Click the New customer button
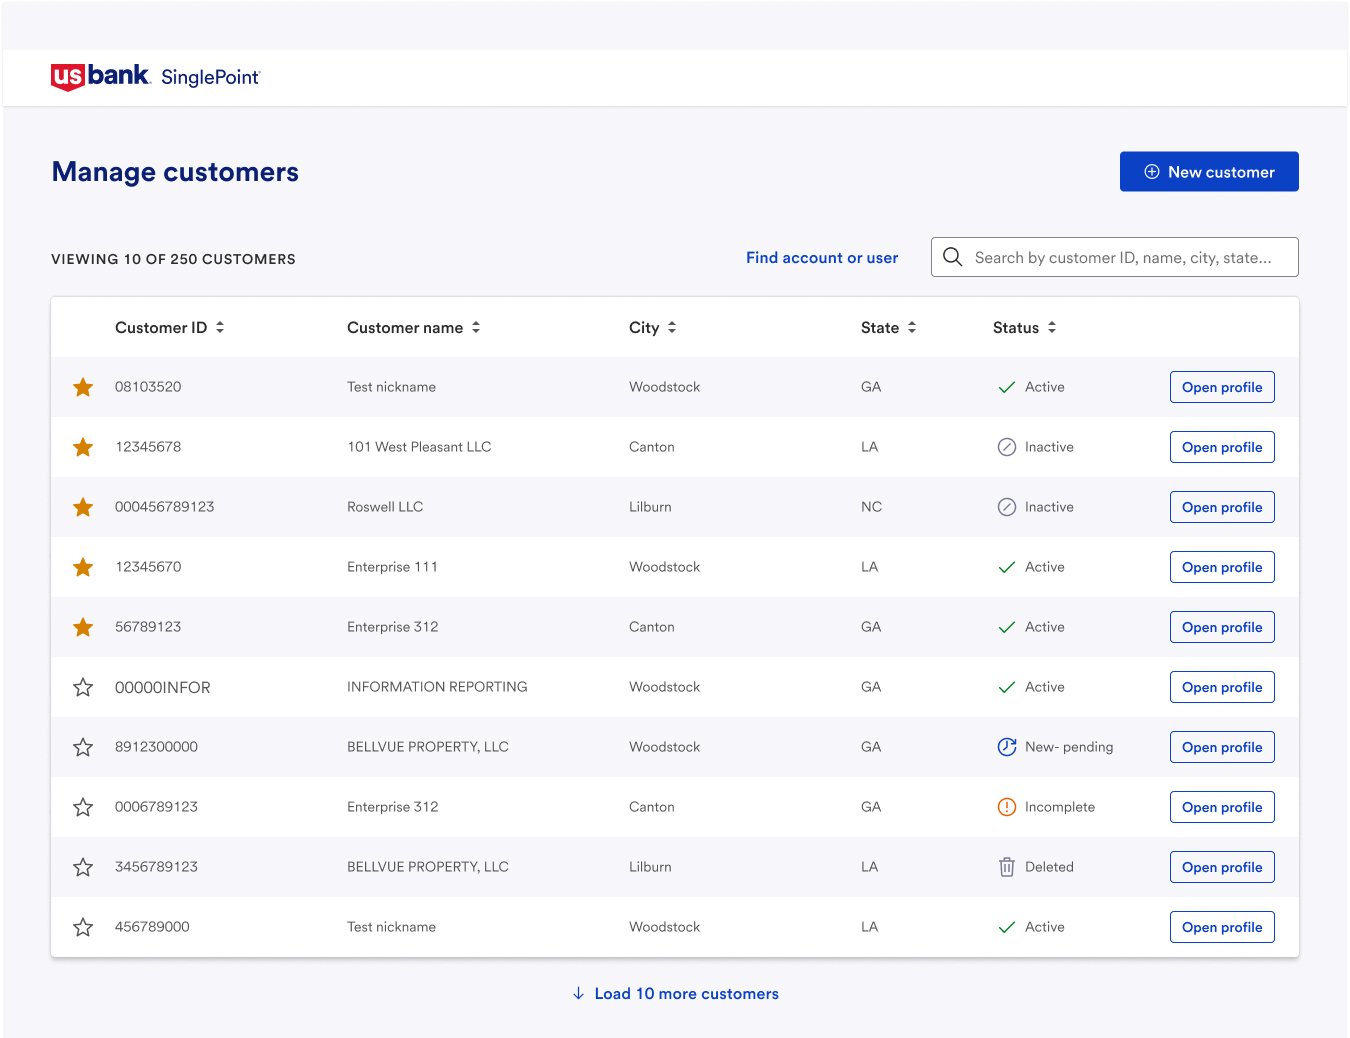Viewport: 1350px width, 1038px height. coord(1209,172)
